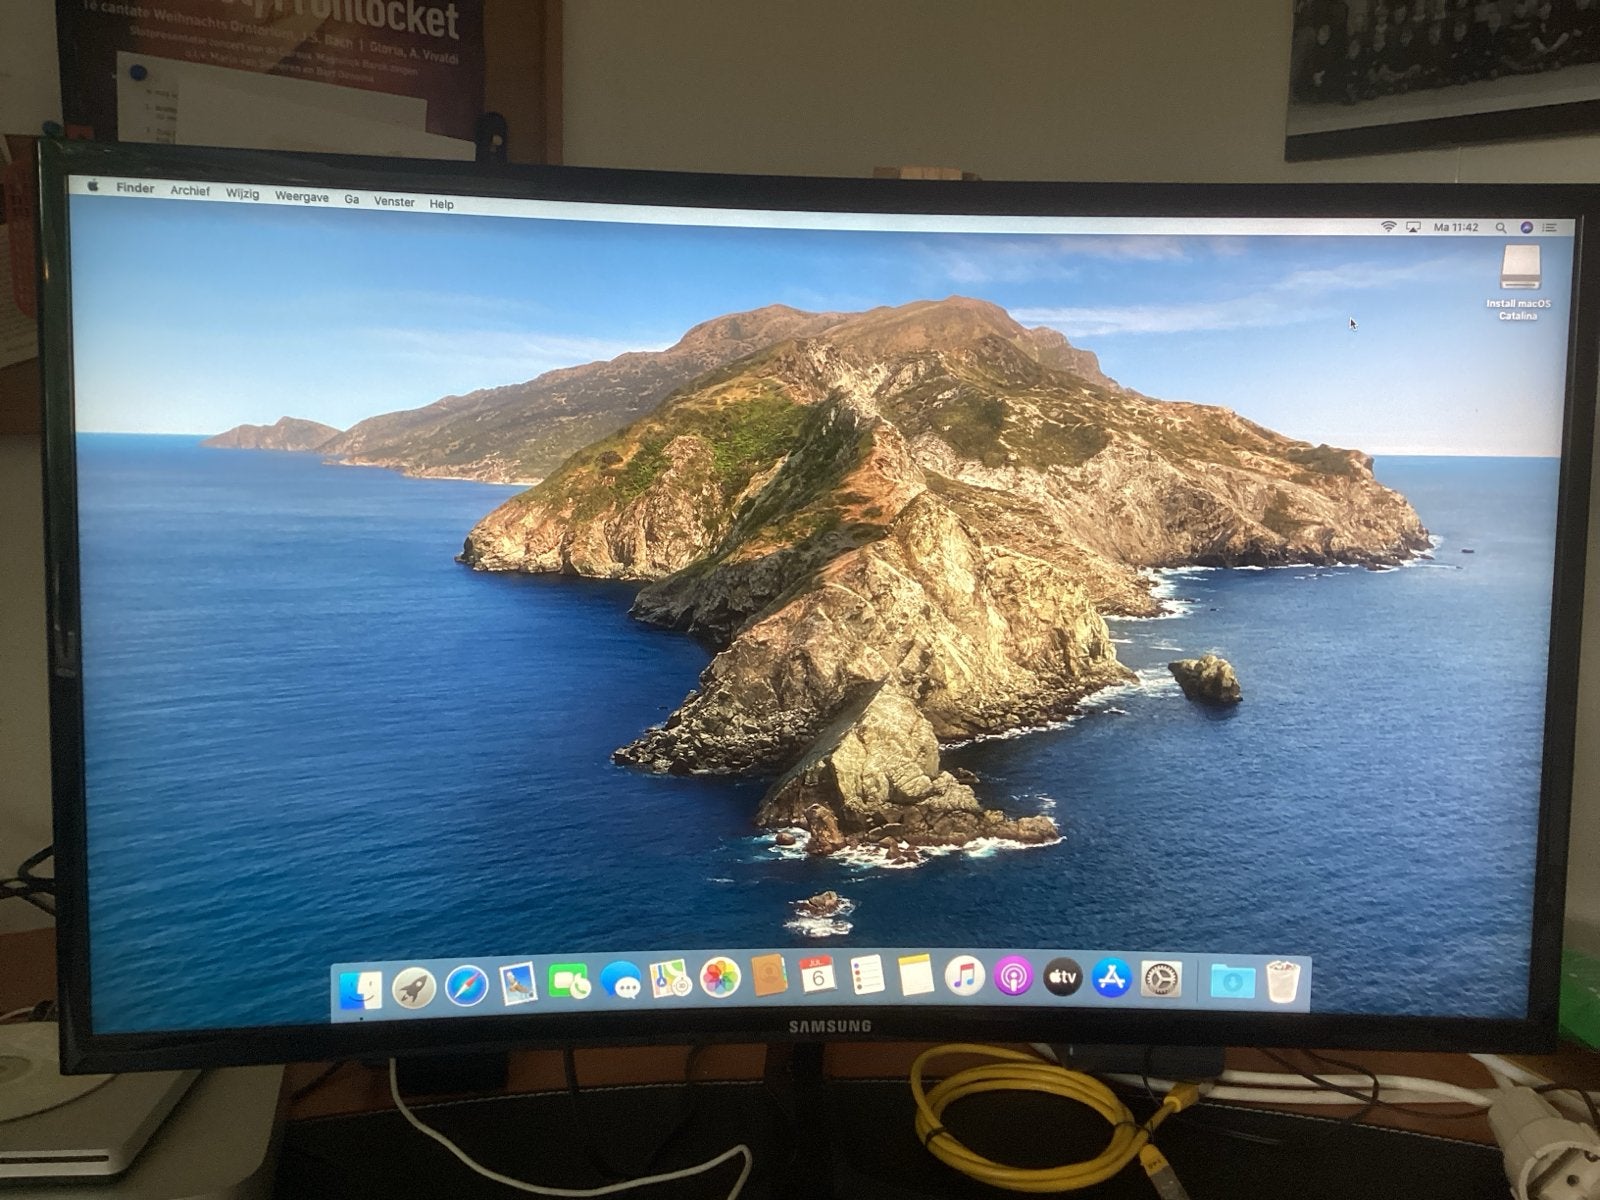Launch Safari from the Dock
The image size is (1600, 1200).
pyautogui.click(x=466, y=985)
